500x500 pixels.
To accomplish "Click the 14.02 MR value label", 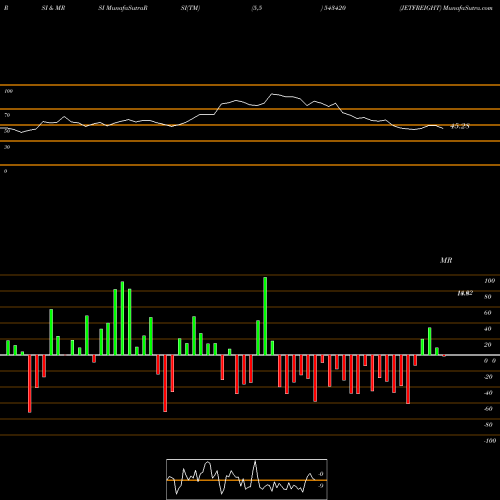I will [465, 293].
